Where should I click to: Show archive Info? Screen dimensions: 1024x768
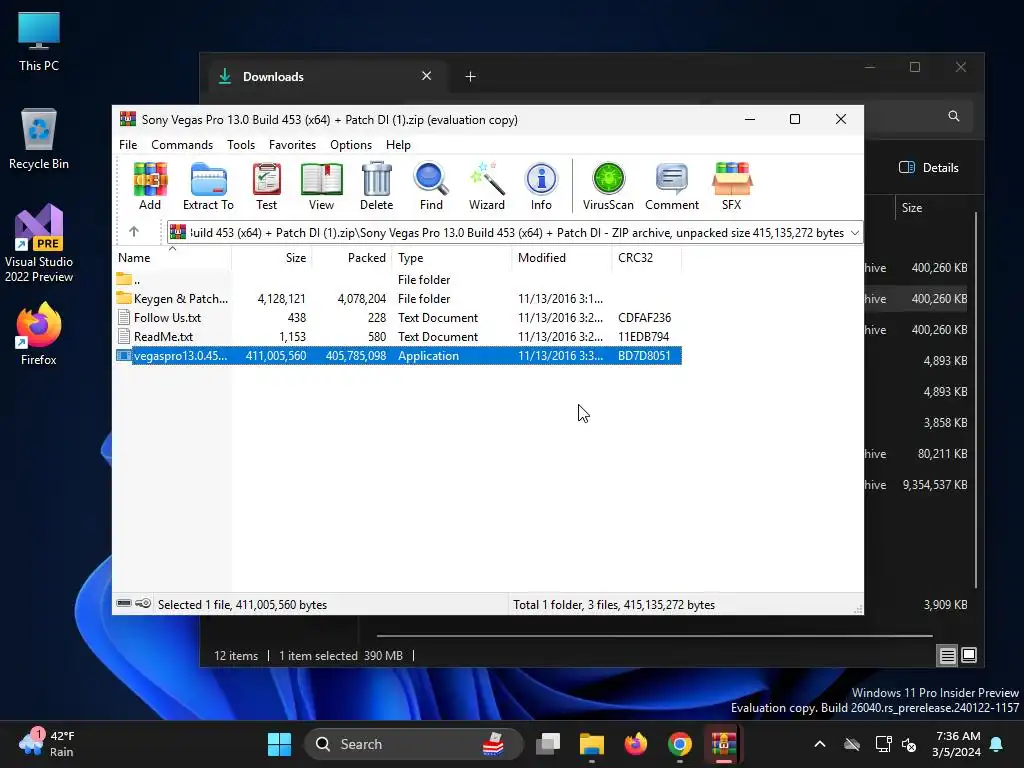point(541,186)
